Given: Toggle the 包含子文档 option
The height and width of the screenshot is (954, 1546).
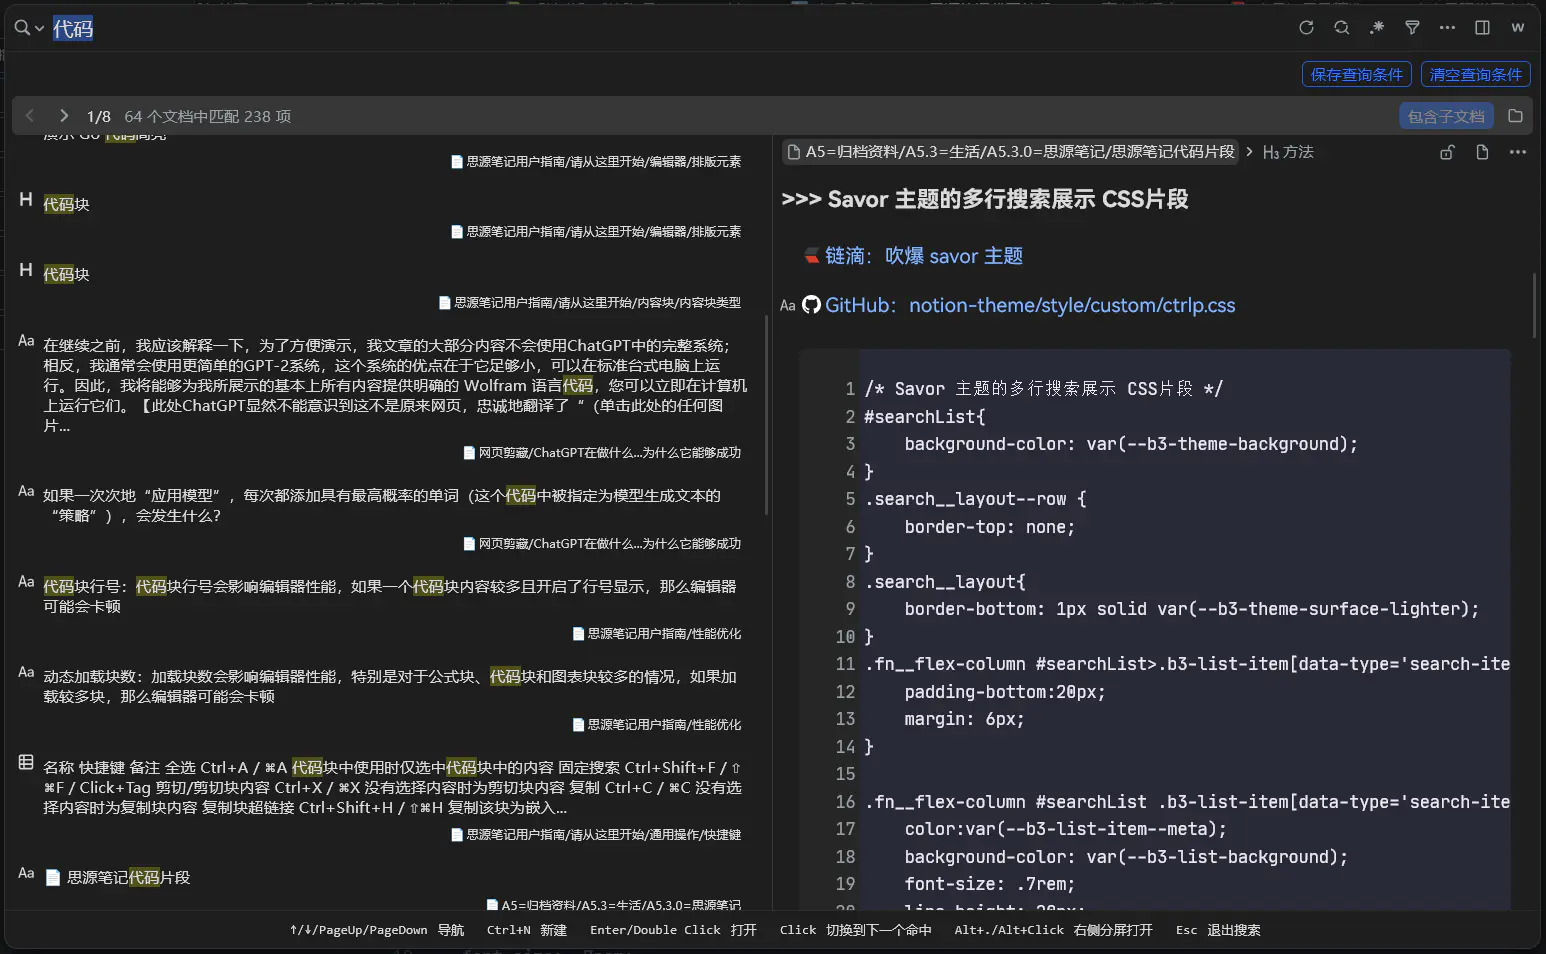Looking at the screenshot, I should [1445, 116].
